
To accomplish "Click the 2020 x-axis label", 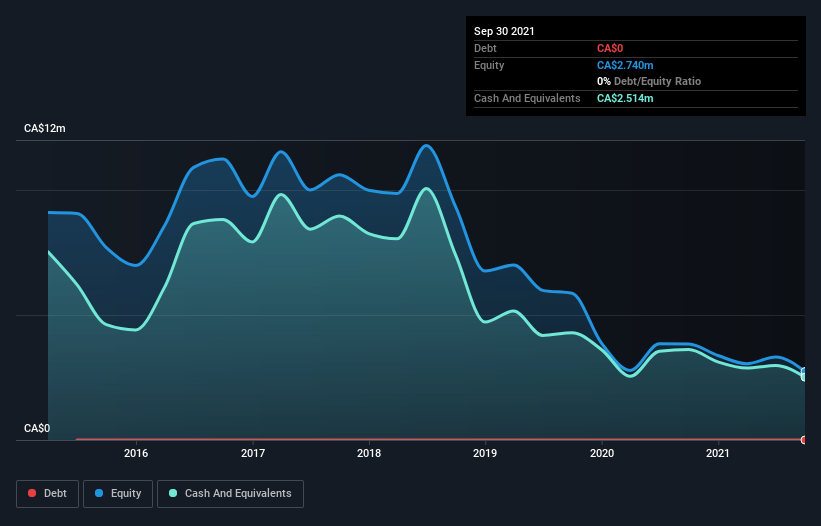I will [602, 453].
